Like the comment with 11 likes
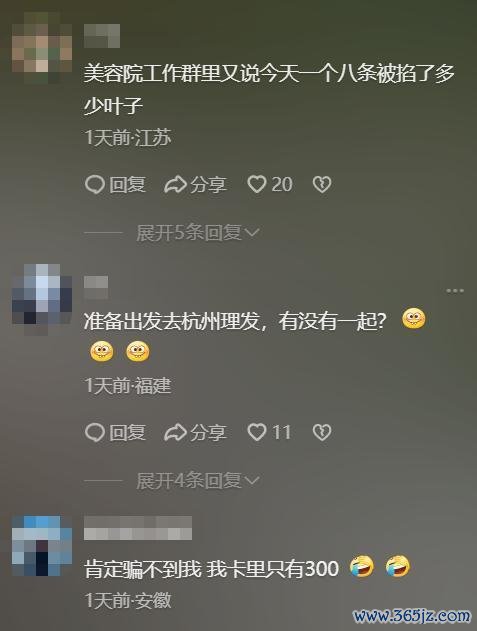 click(269, 433)
